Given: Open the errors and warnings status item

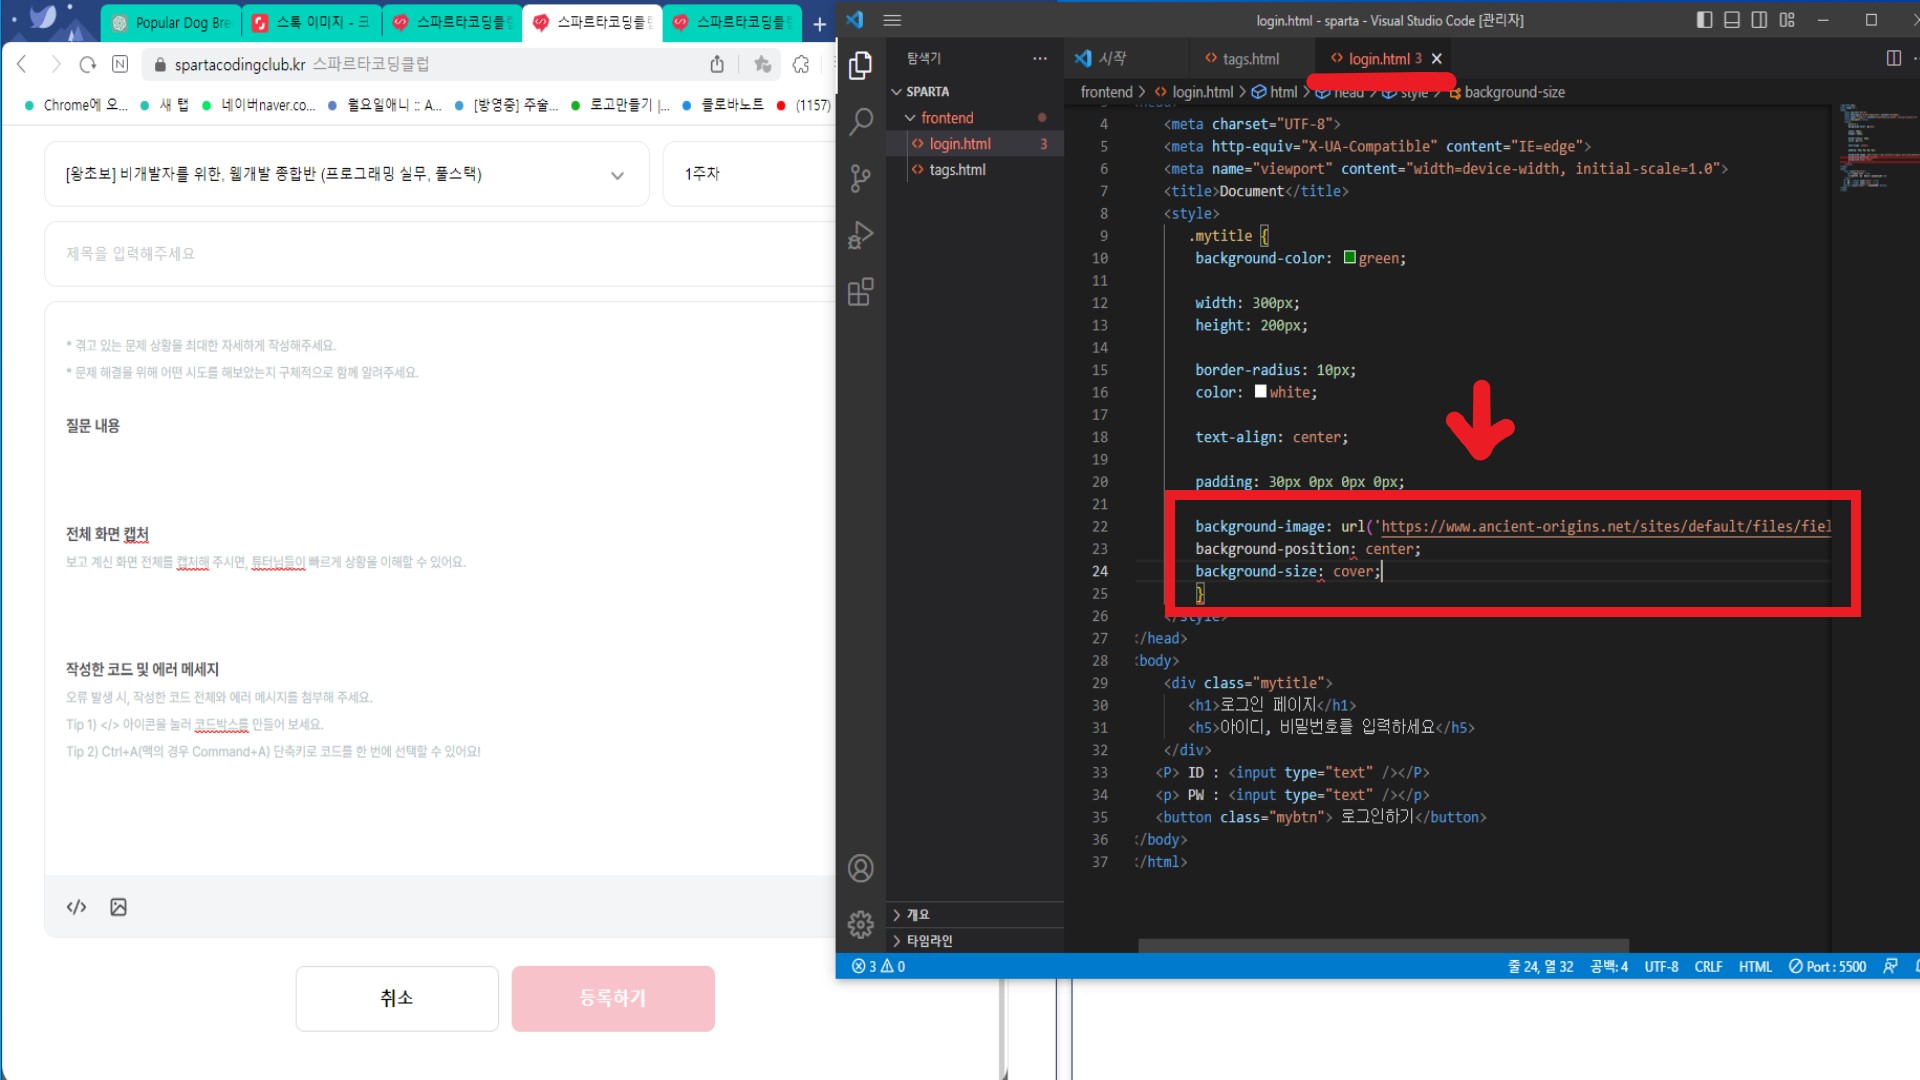Looking at the screenshot, I should [878, 966].
